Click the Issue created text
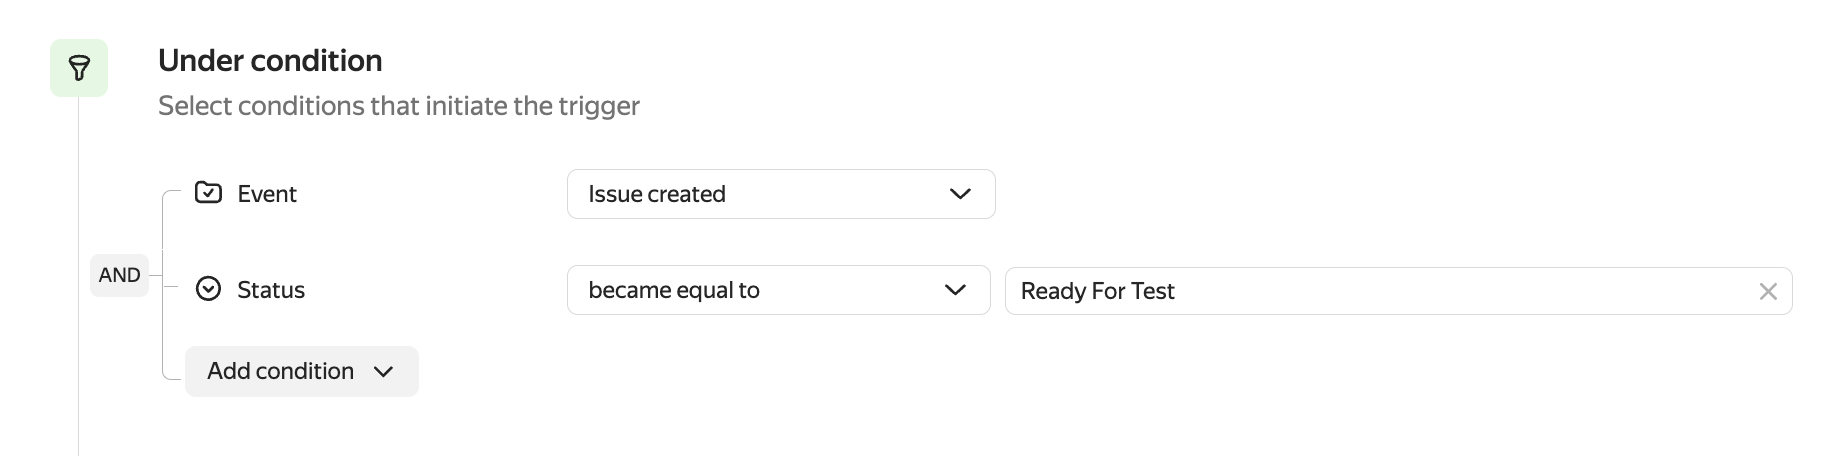 click(x=657, y=194)
